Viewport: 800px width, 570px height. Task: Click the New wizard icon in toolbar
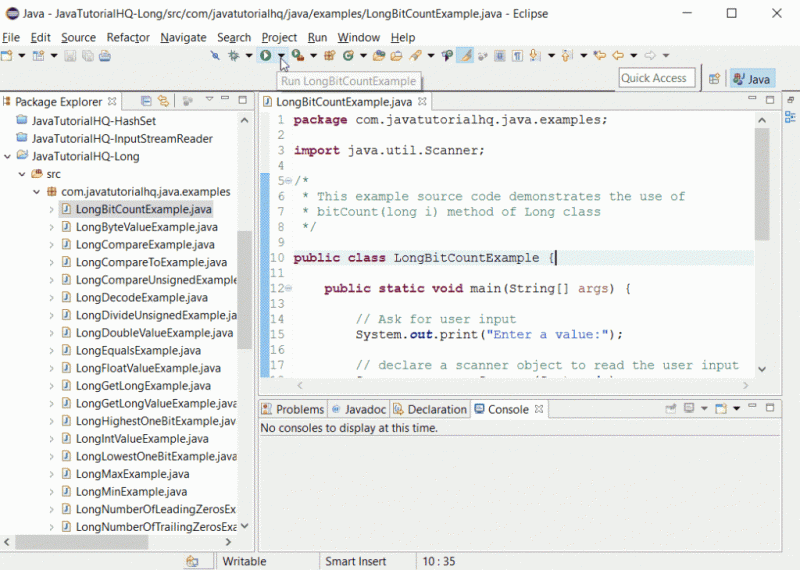7,56
